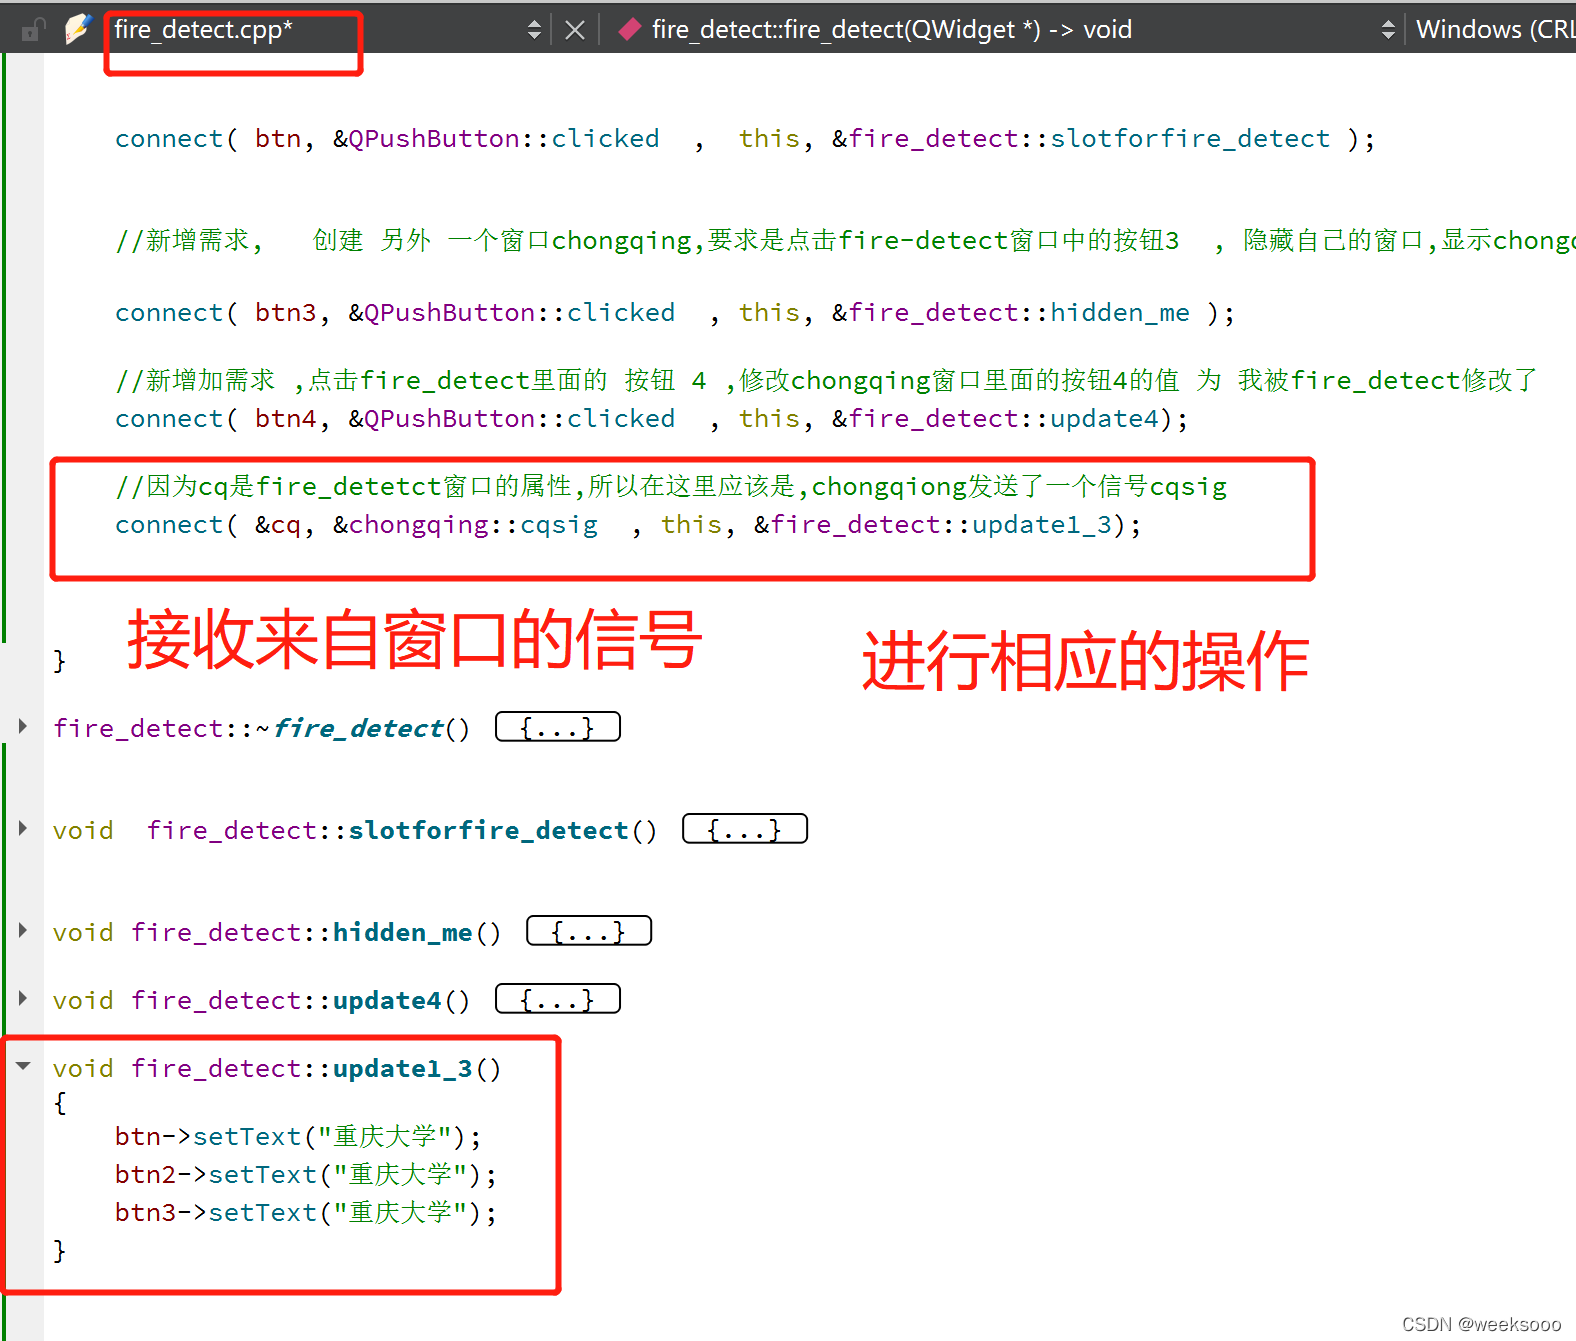Screen dimensions: 1576x1341
Task: Click the ~fire_detect destructor name
Action: 350,729
